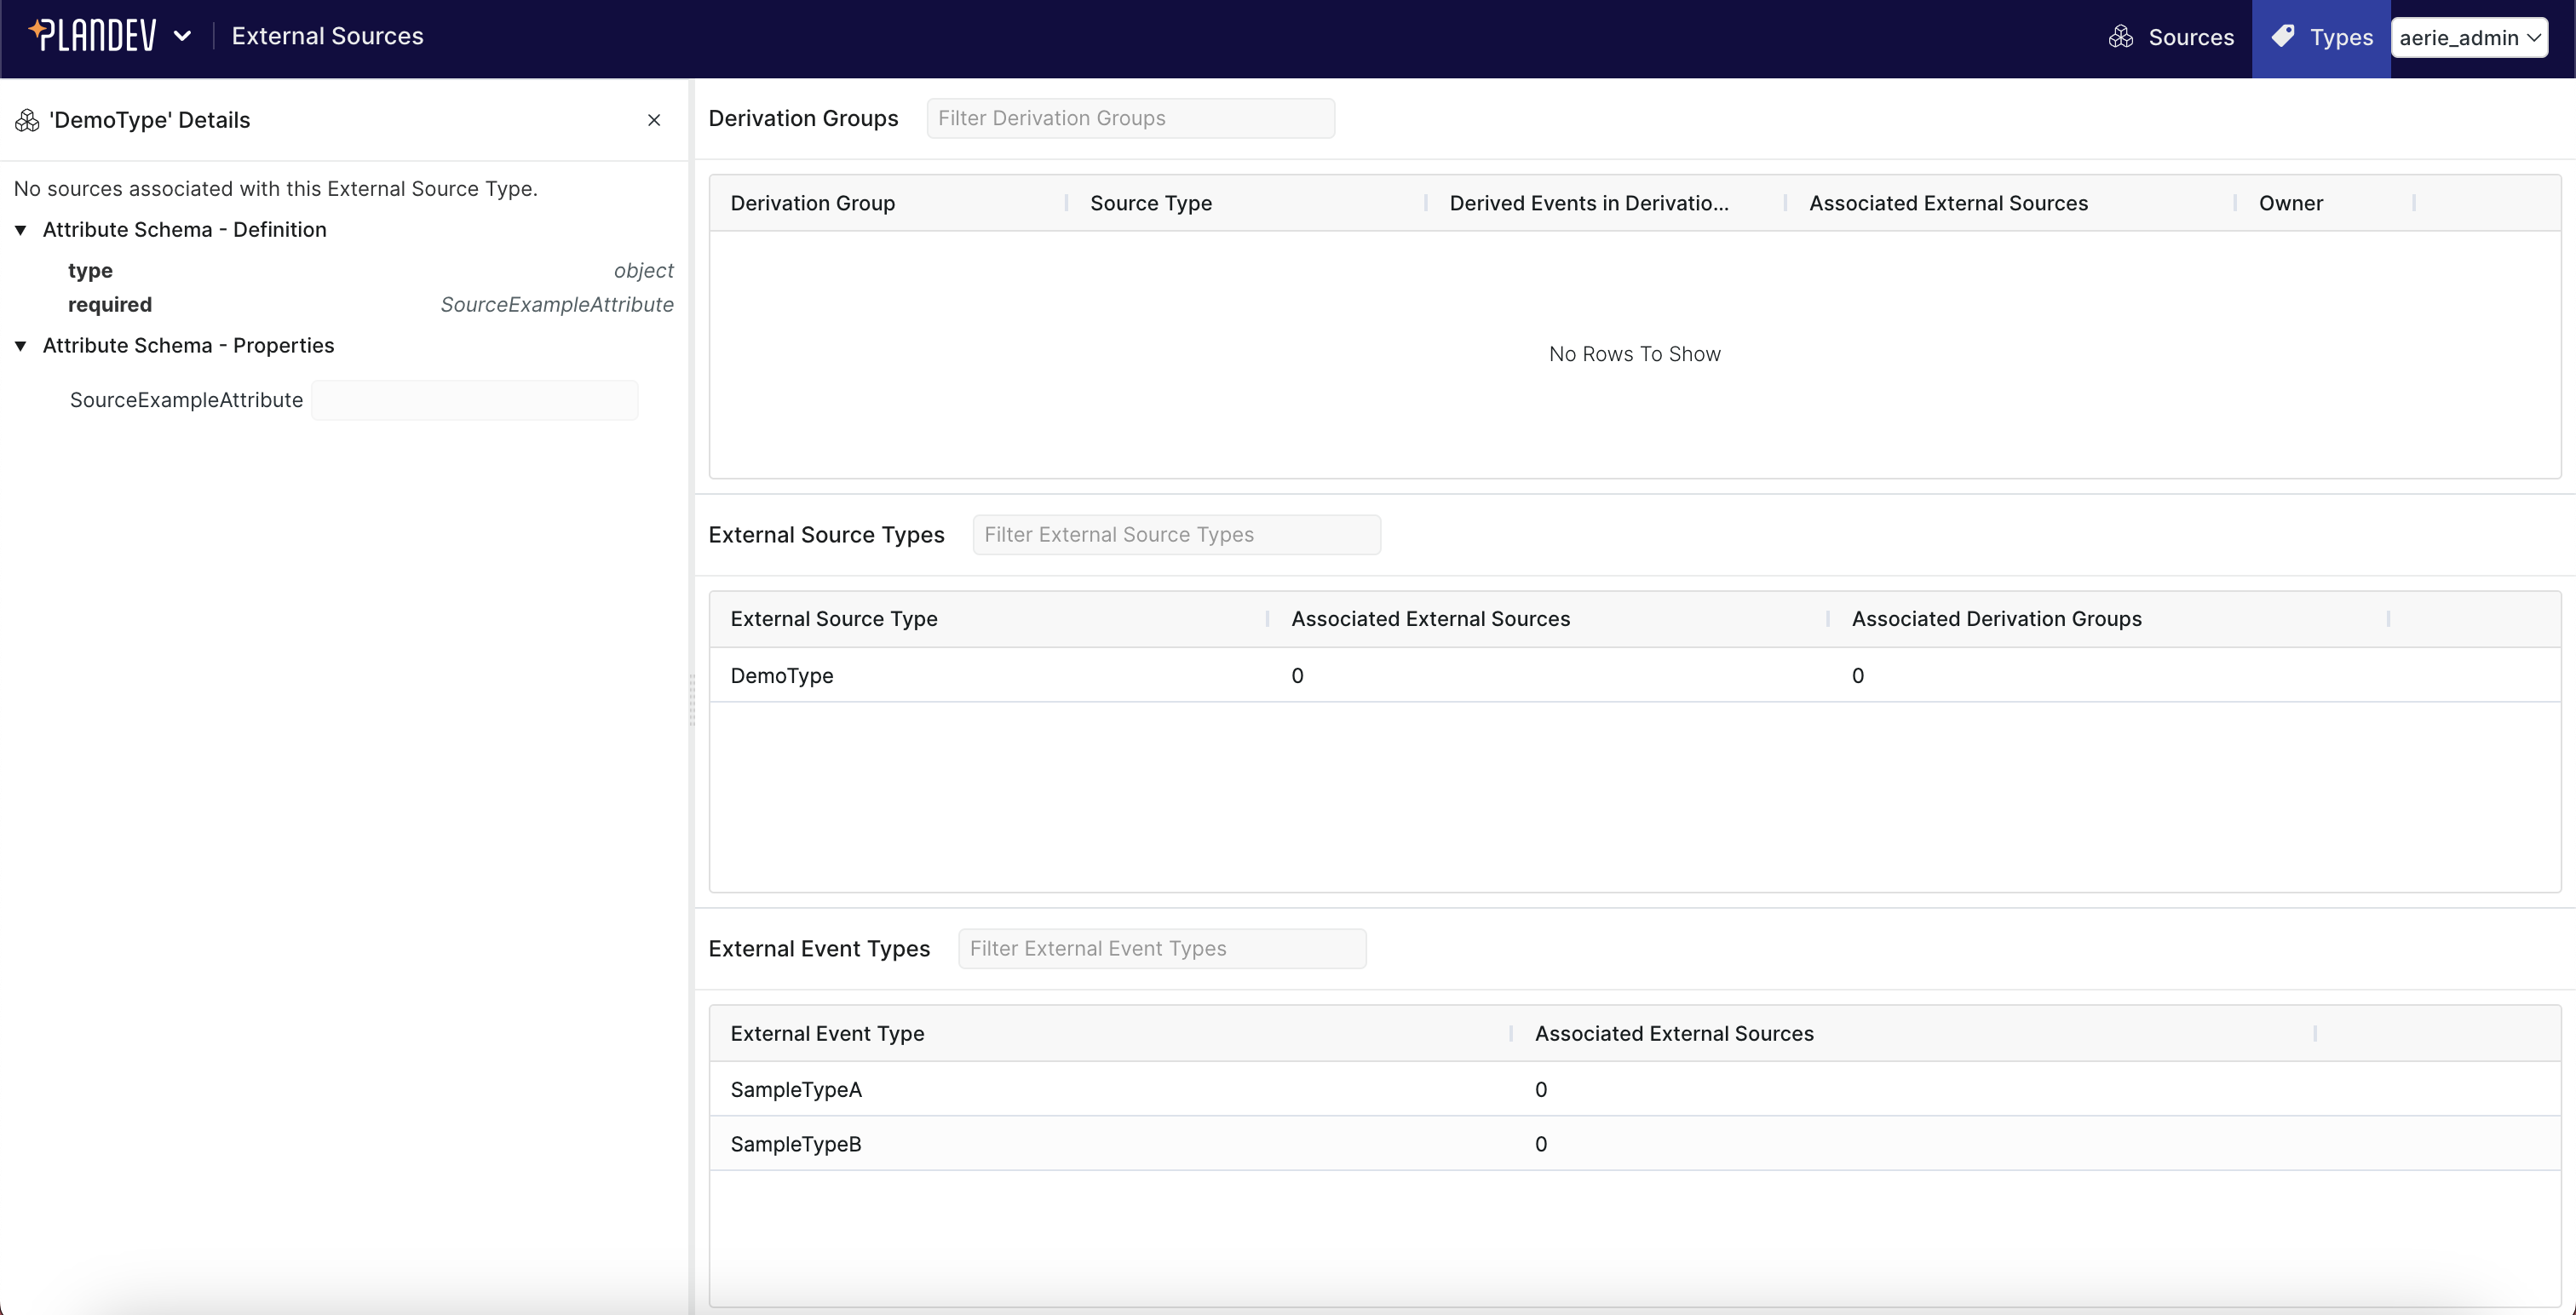
Task: Collapse the Attribute Schema - Definition section
Action: pyautogui.click(x=21, y=229)
